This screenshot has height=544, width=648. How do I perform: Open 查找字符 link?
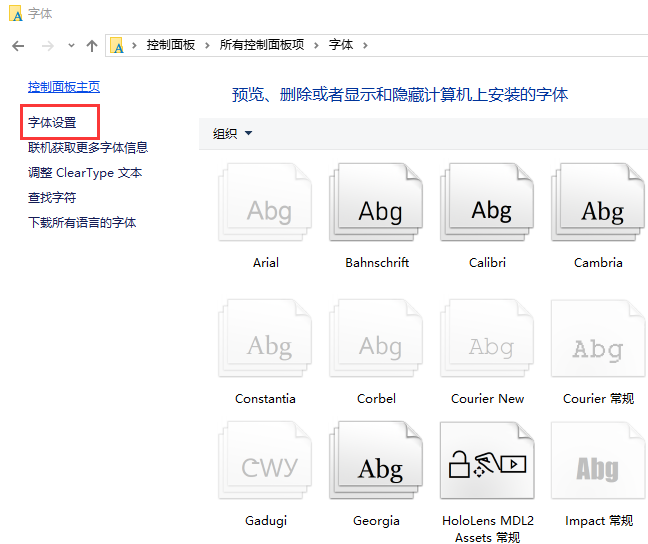coord(52,198)
